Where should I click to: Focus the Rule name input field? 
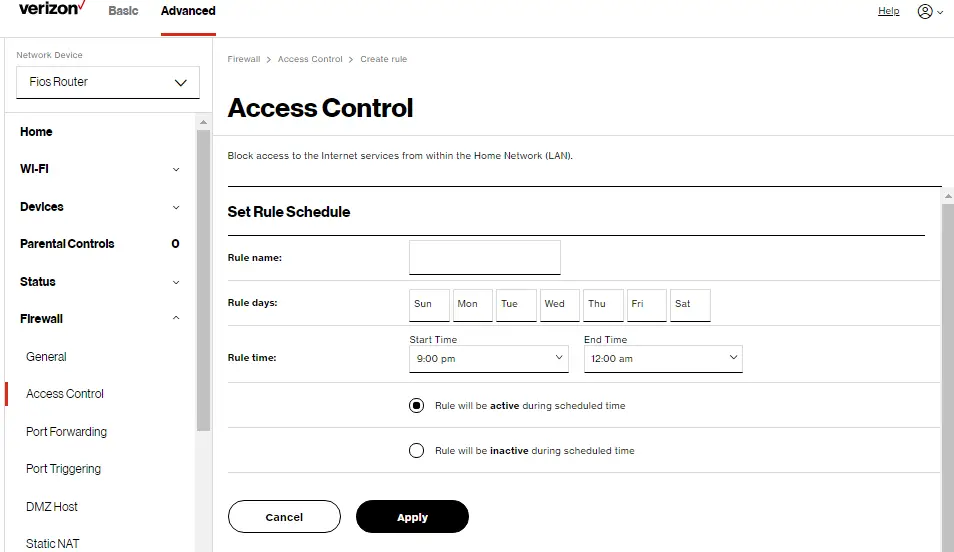point(485,257)
